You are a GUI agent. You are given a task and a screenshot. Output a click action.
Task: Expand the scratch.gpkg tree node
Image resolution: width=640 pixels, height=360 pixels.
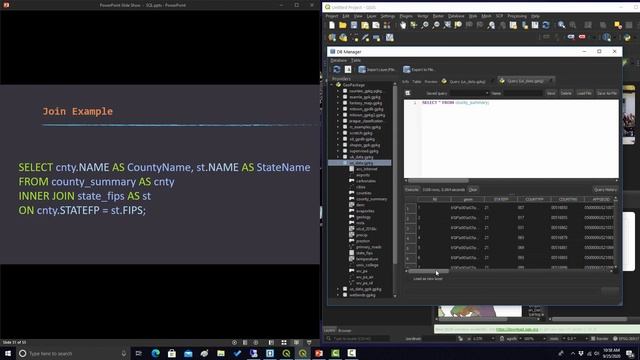coord(338,133)
